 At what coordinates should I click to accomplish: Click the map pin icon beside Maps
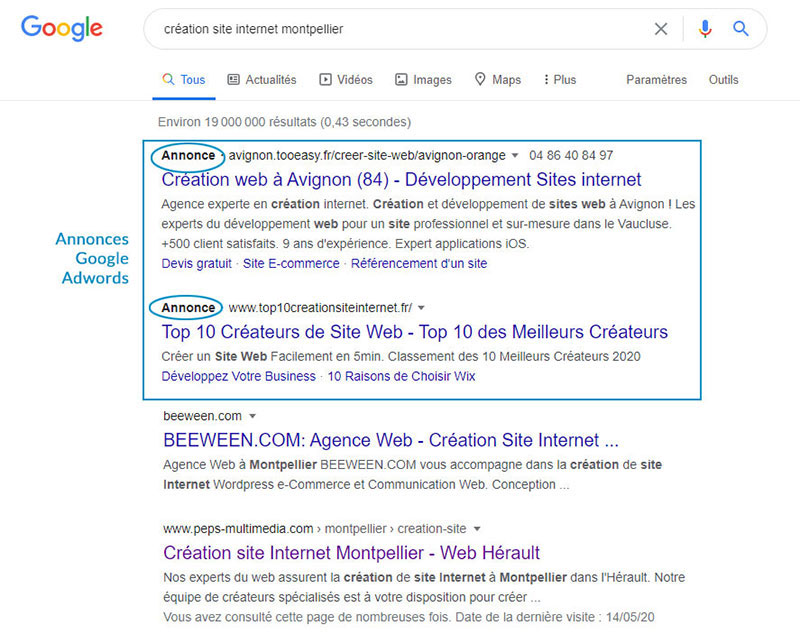click(x=480, y=79)
